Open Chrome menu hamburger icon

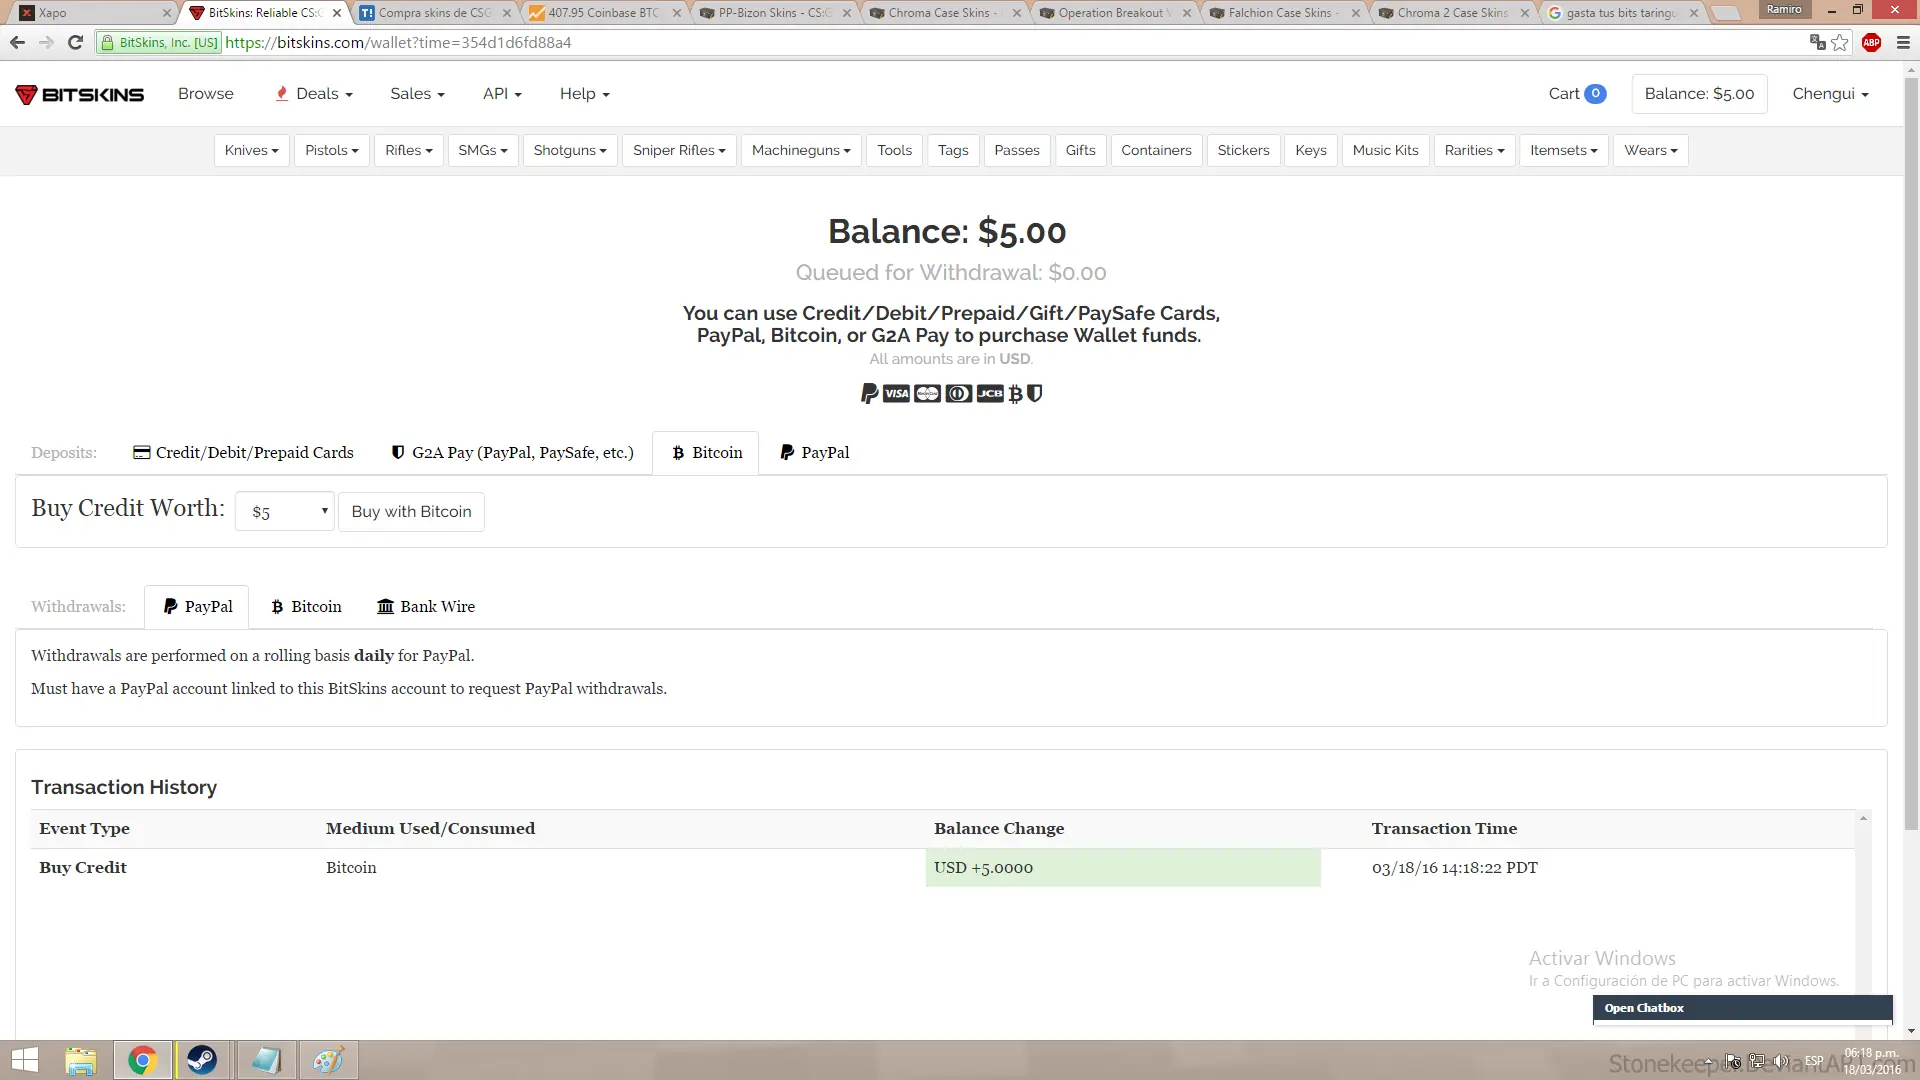click(x=1903, y=43)
